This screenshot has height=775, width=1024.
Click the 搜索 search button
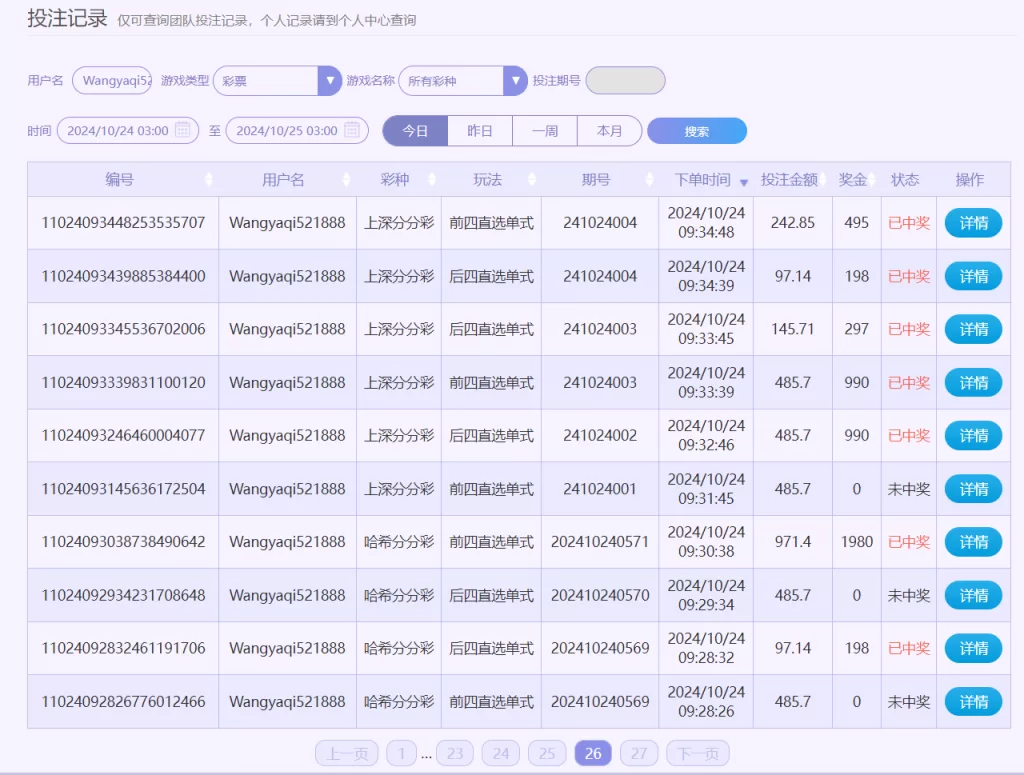point(697,131)
